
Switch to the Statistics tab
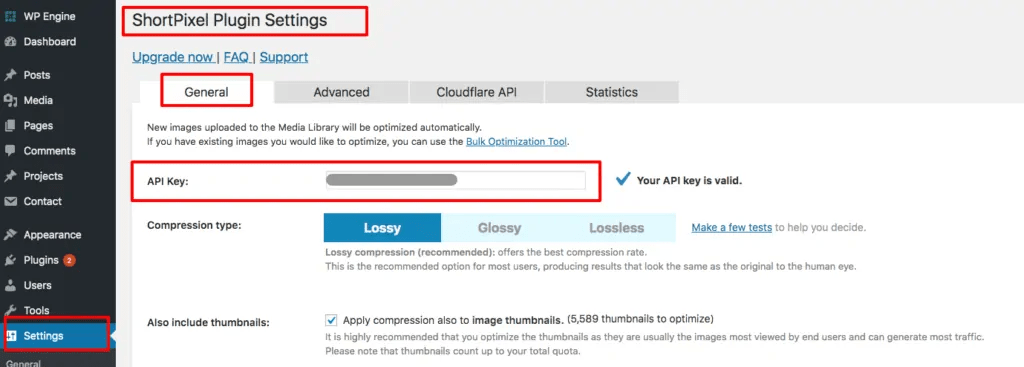(x=612, y=92)
